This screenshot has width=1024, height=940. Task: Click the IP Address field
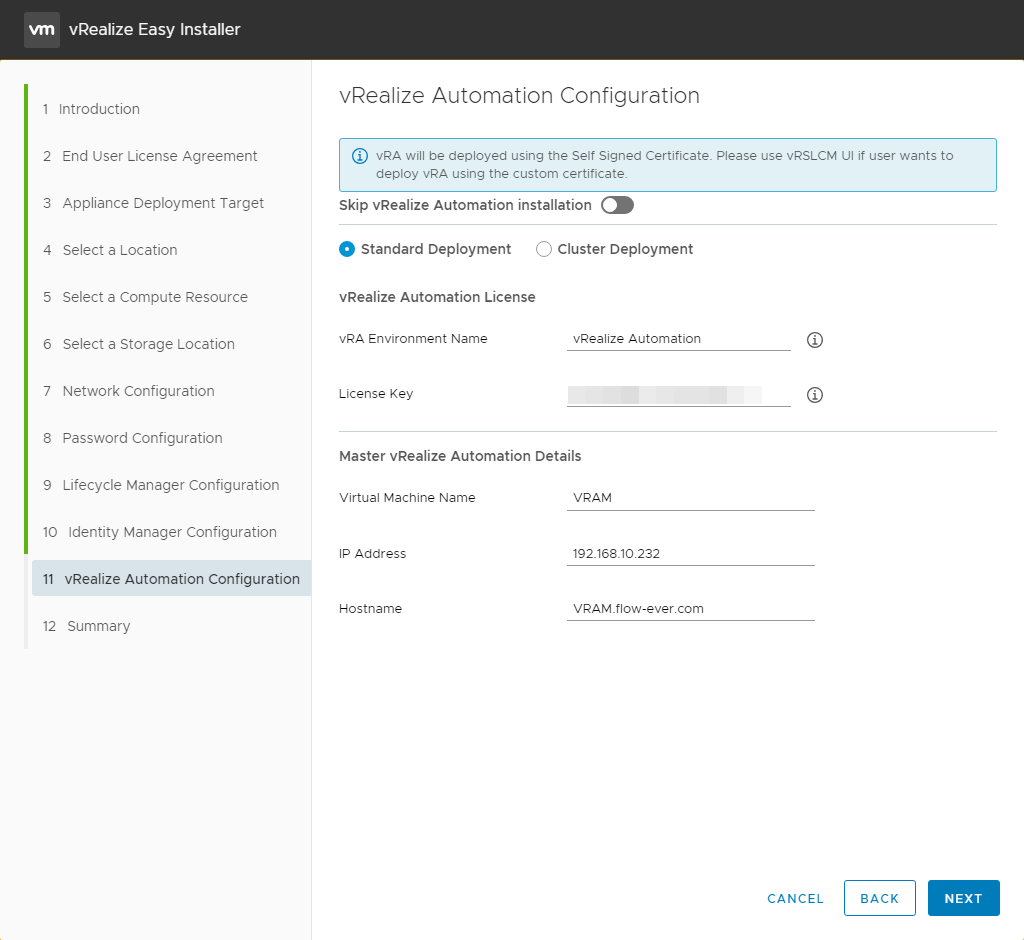(690, 553)
